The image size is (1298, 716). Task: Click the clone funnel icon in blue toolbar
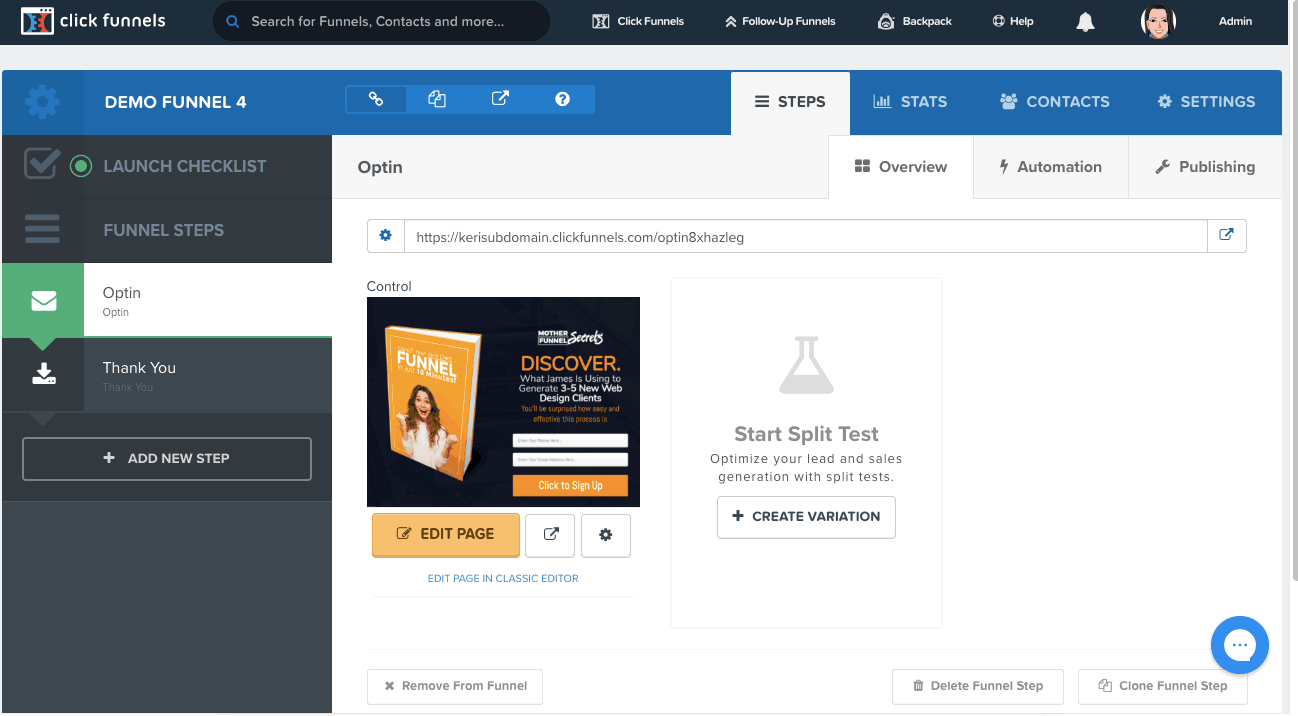pos(437,99)
